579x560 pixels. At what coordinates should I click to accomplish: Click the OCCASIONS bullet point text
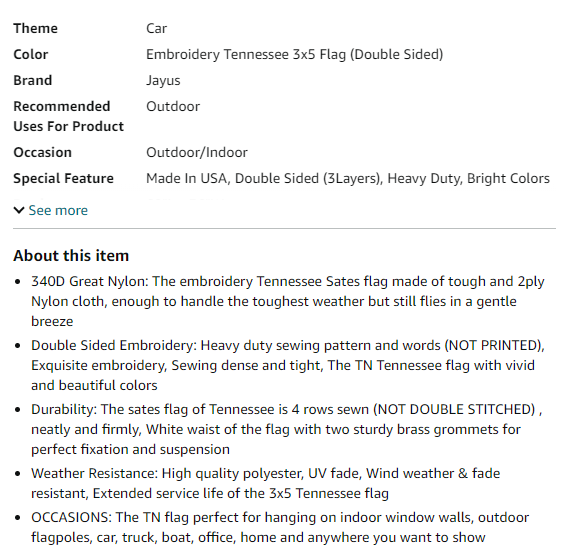(280, 527)
